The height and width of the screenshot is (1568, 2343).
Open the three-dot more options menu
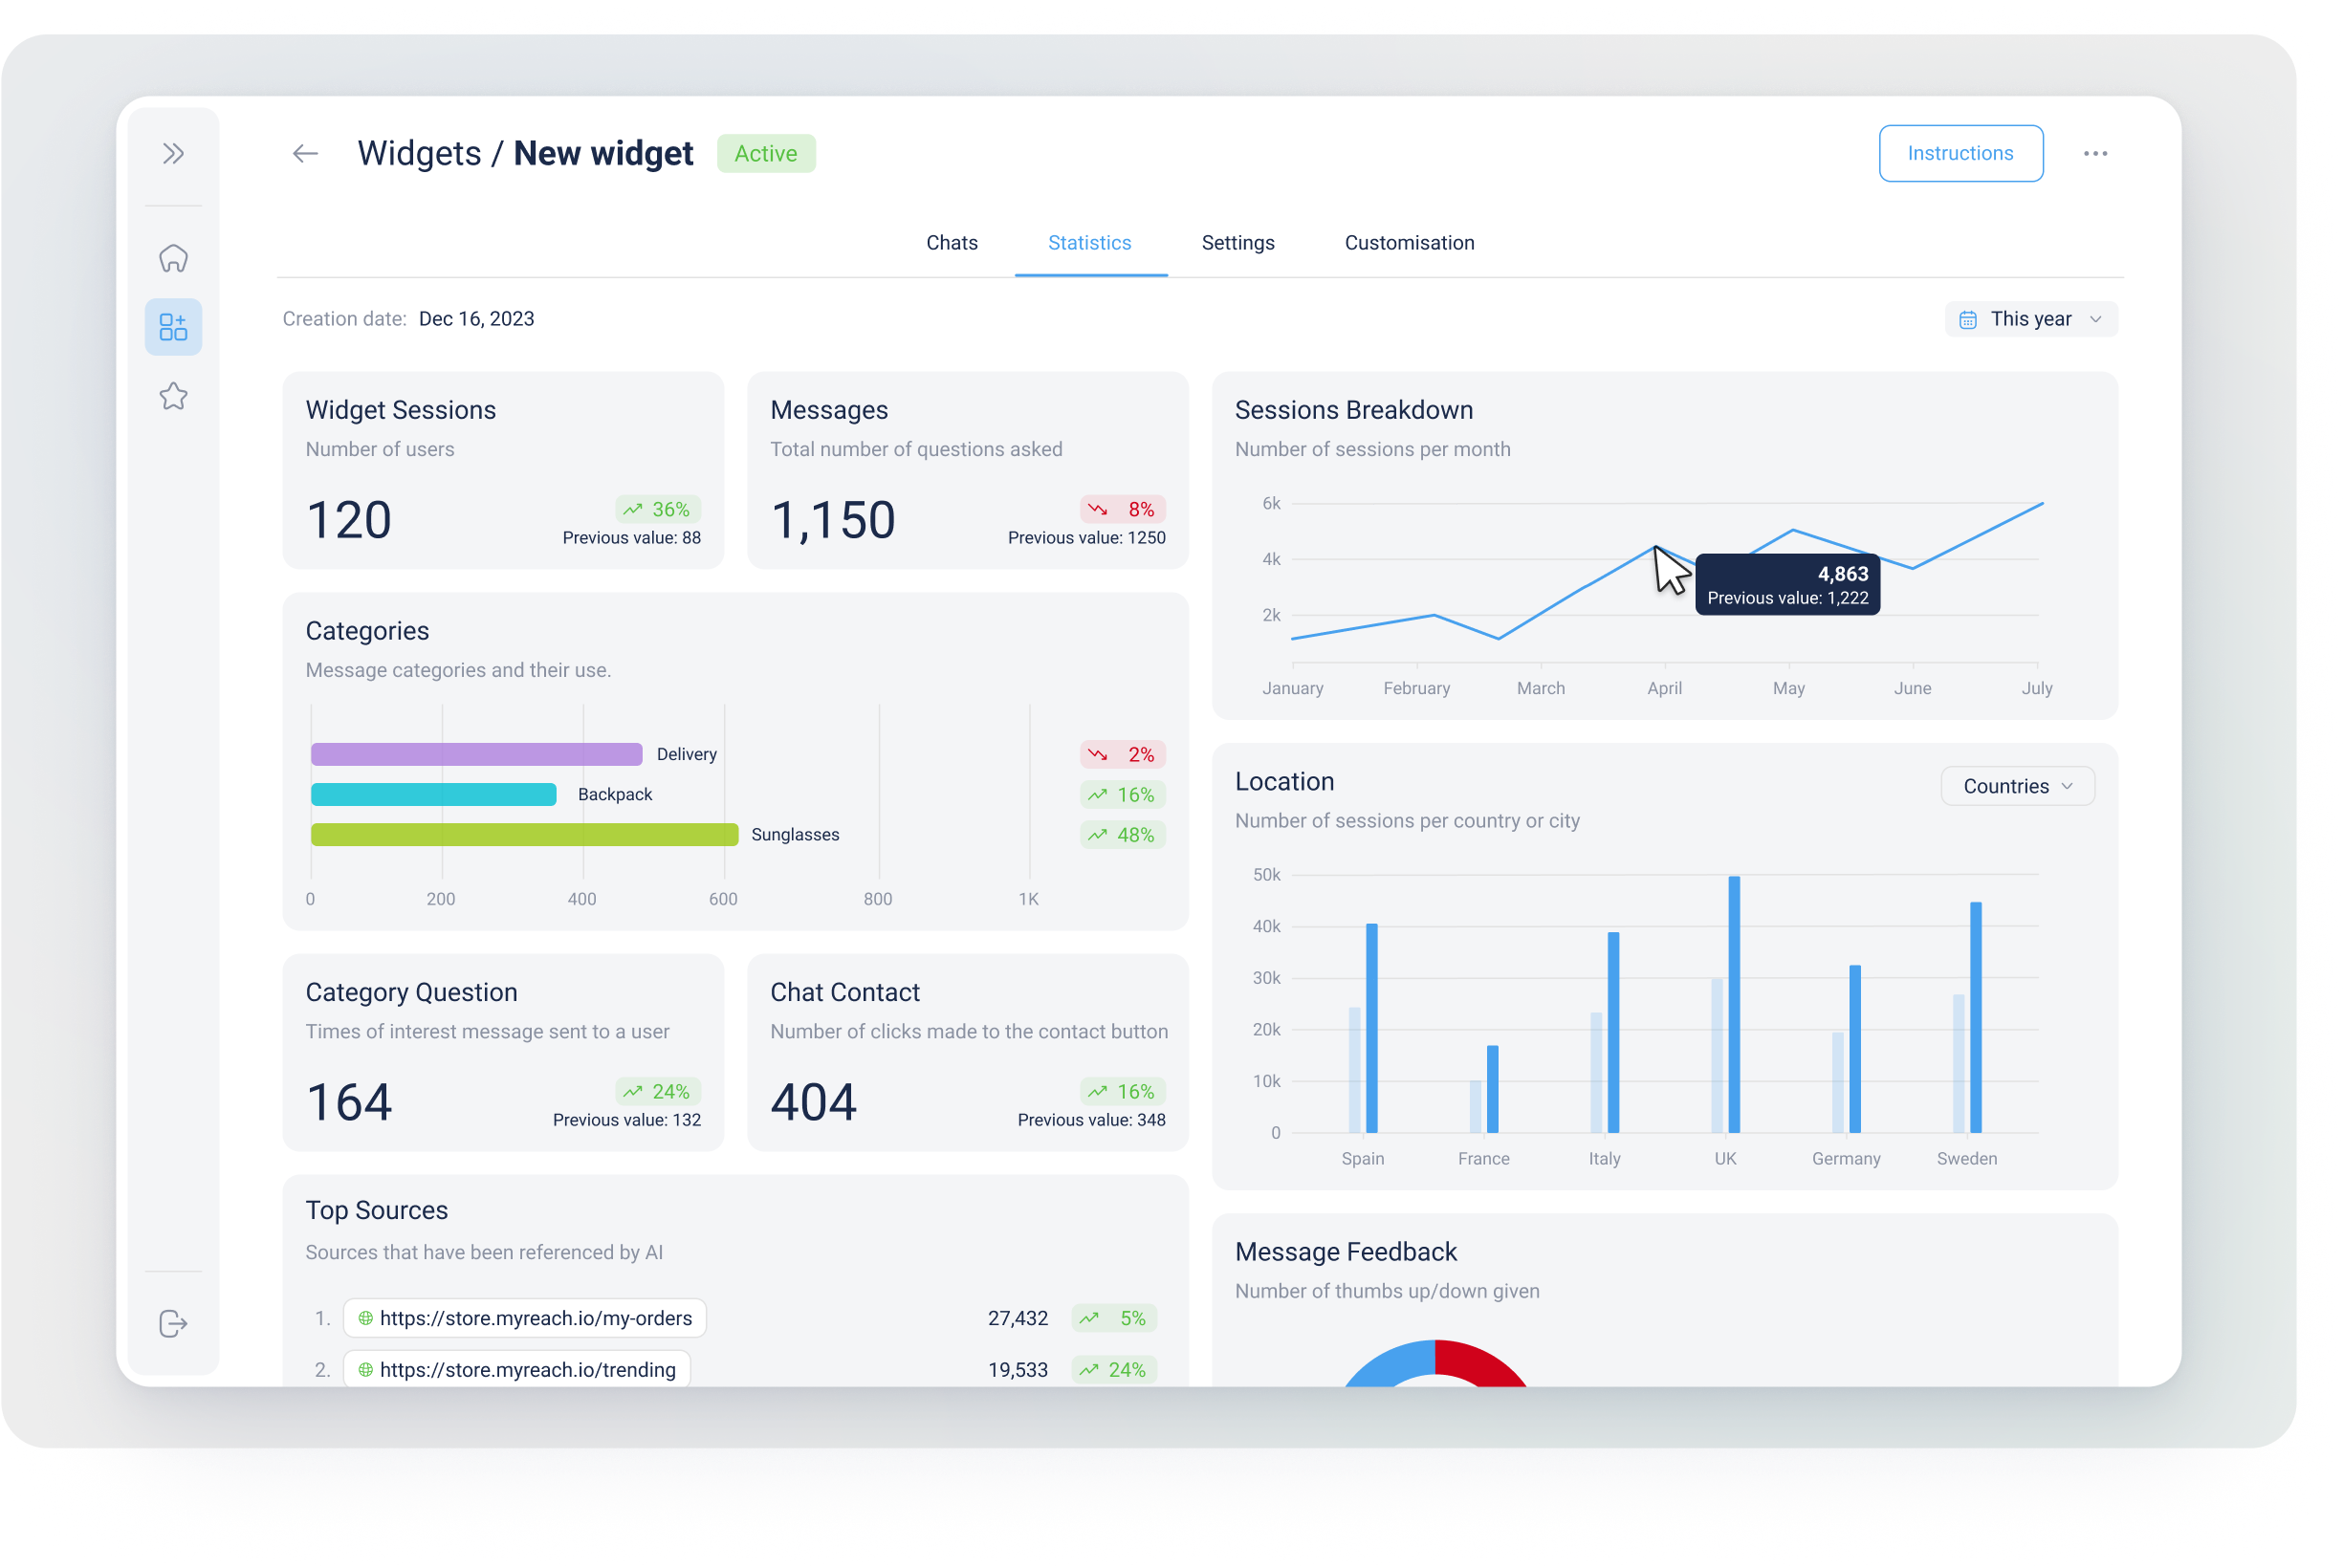coord(2095,153)
